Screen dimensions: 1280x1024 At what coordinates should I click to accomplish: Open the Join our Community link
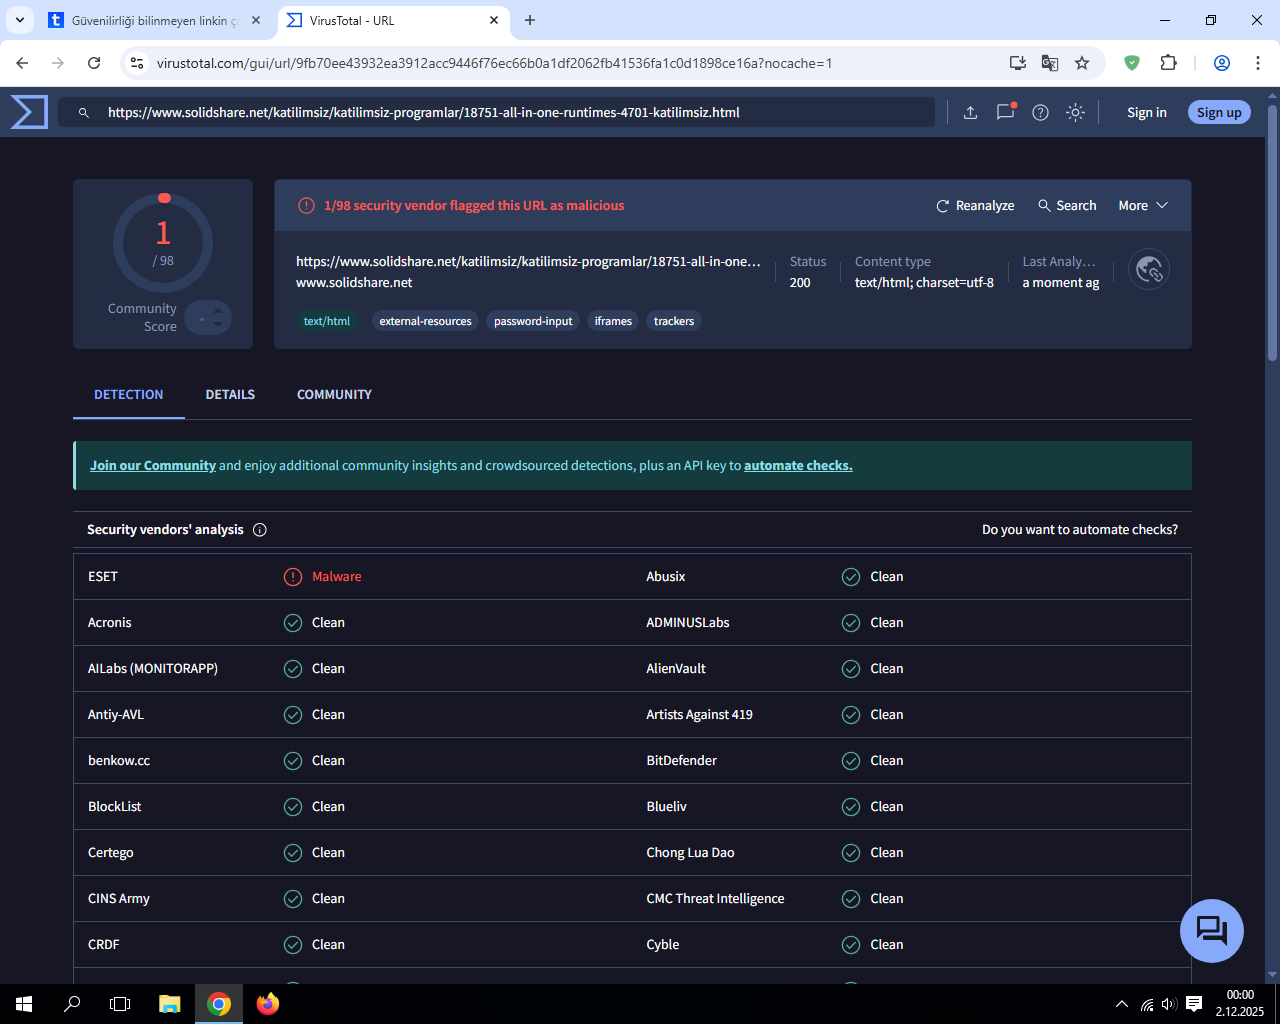[x=153, y=466]
